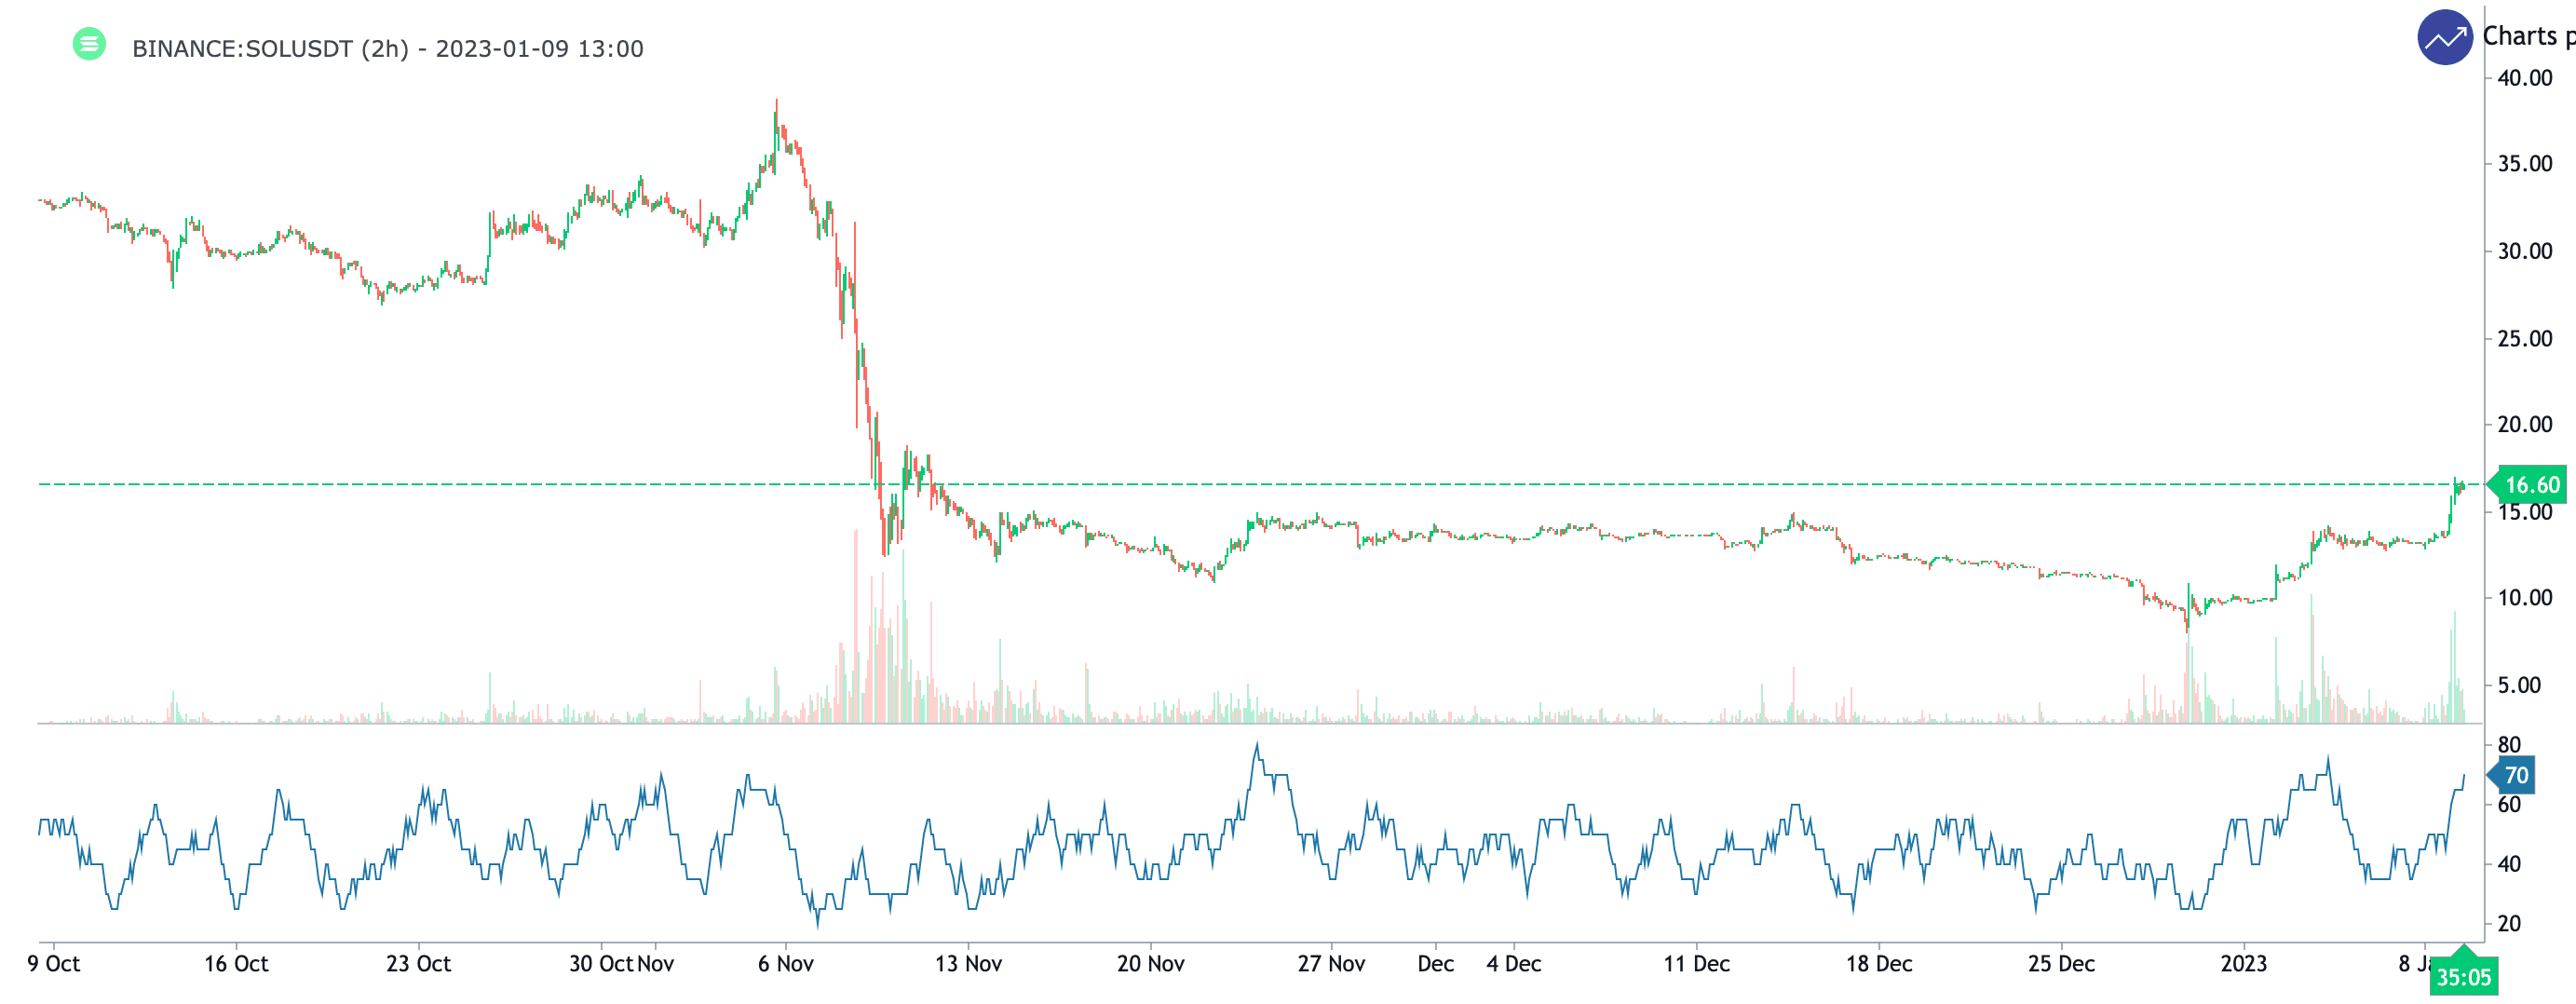Click the 40.00 price axis label
Viewport: 2576px width, 1004px height.
[x=2524, y=78]
